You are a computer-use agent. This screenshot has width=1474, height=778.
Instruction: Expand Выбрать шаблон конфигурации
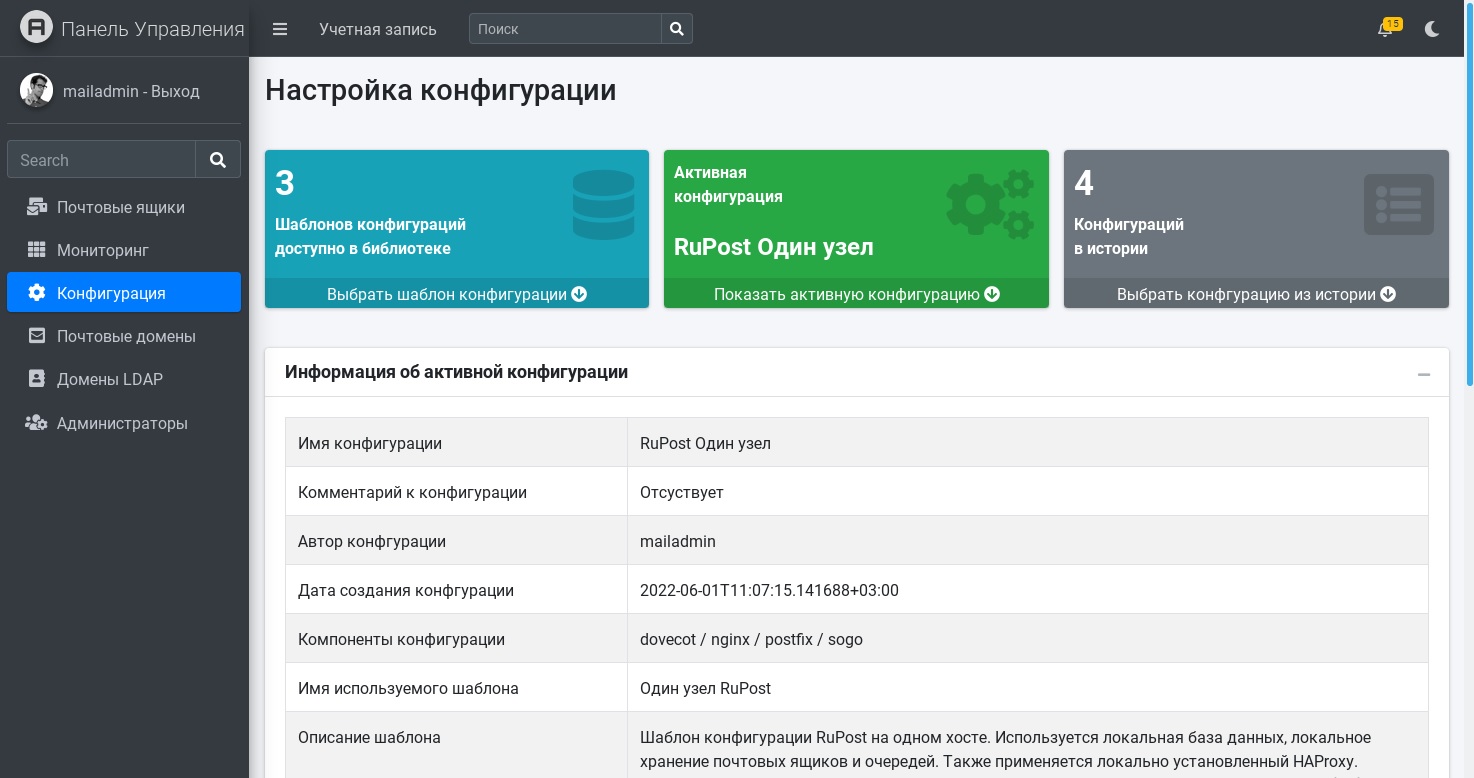[x=456, y=294]
